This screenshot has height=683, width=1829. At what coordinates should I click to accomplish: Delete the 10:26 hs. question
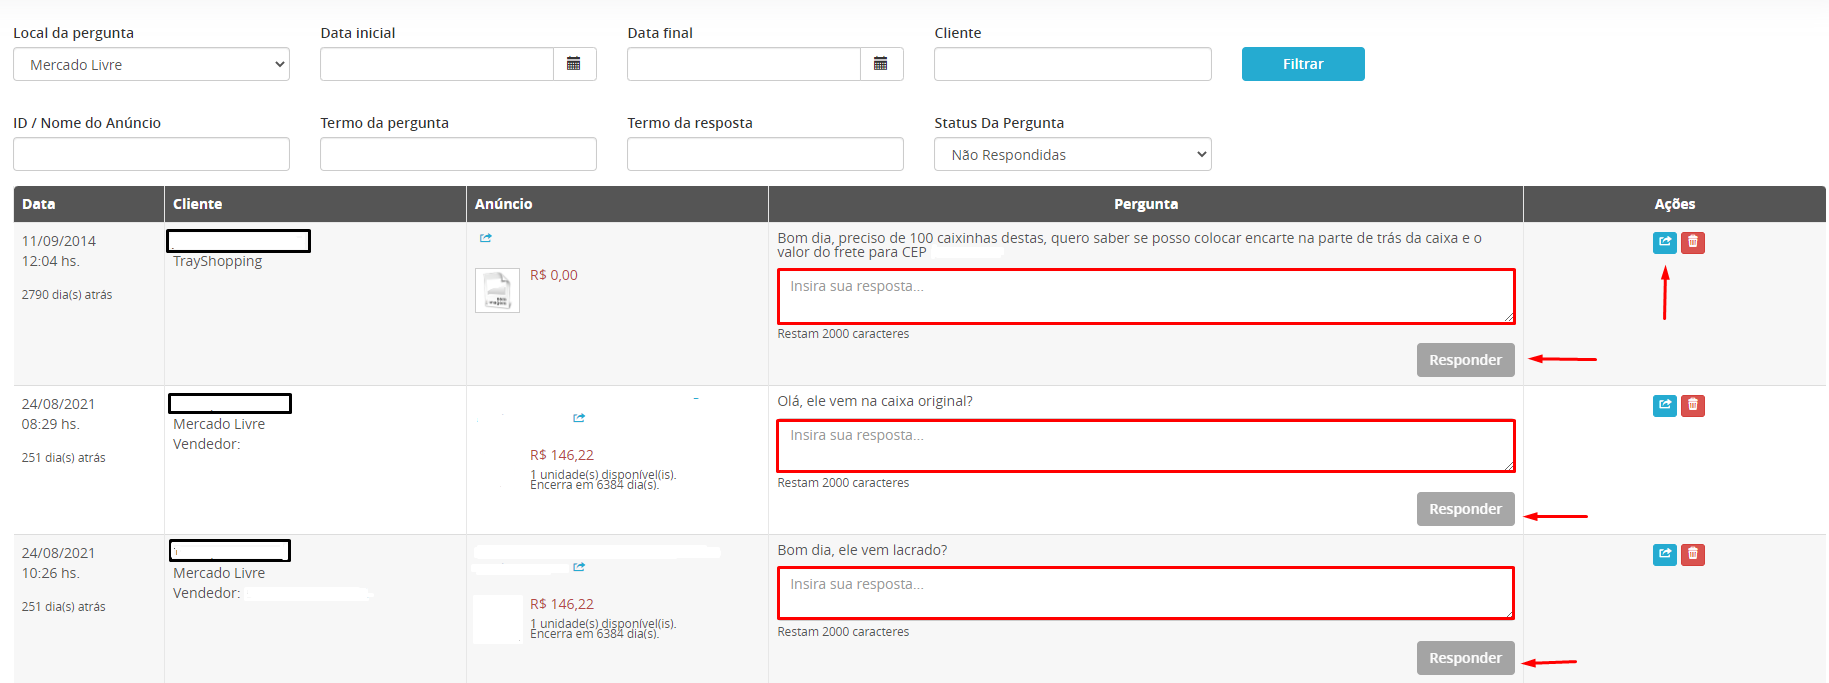click(x=1693, y=554)
